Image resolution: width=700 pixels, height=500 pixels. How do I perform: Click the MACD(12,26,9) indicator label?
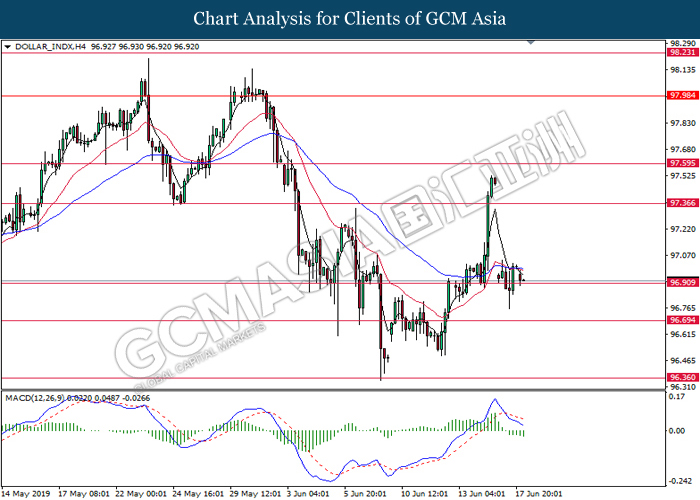35,398
